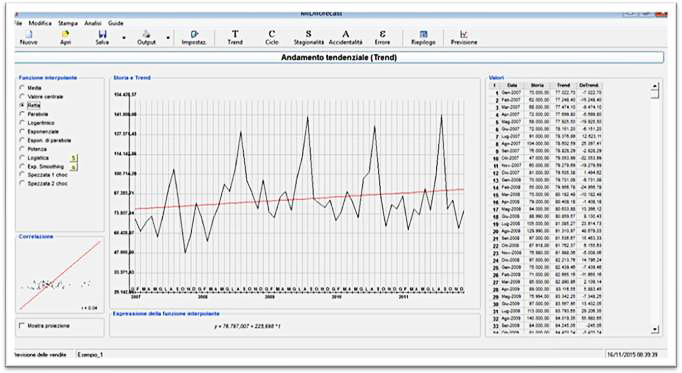Select the Potenza radio button
682x373 pixels.
(22, 149)
